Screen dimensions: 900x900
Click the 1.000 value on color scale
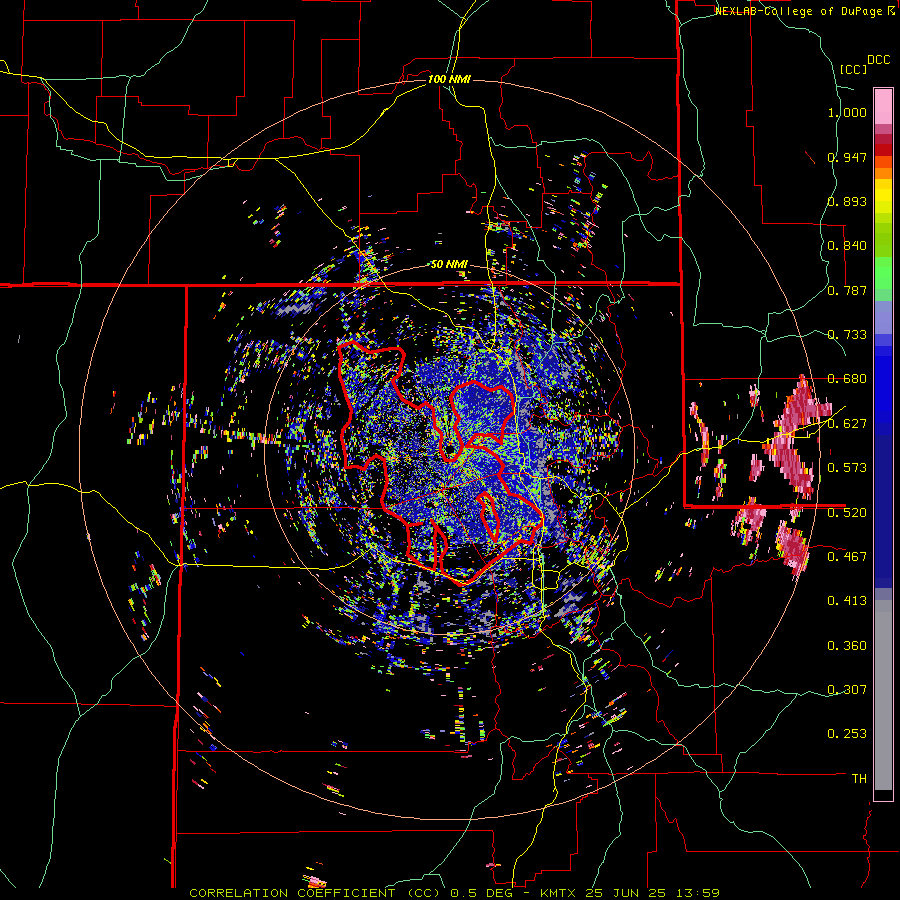coord(847,112)
